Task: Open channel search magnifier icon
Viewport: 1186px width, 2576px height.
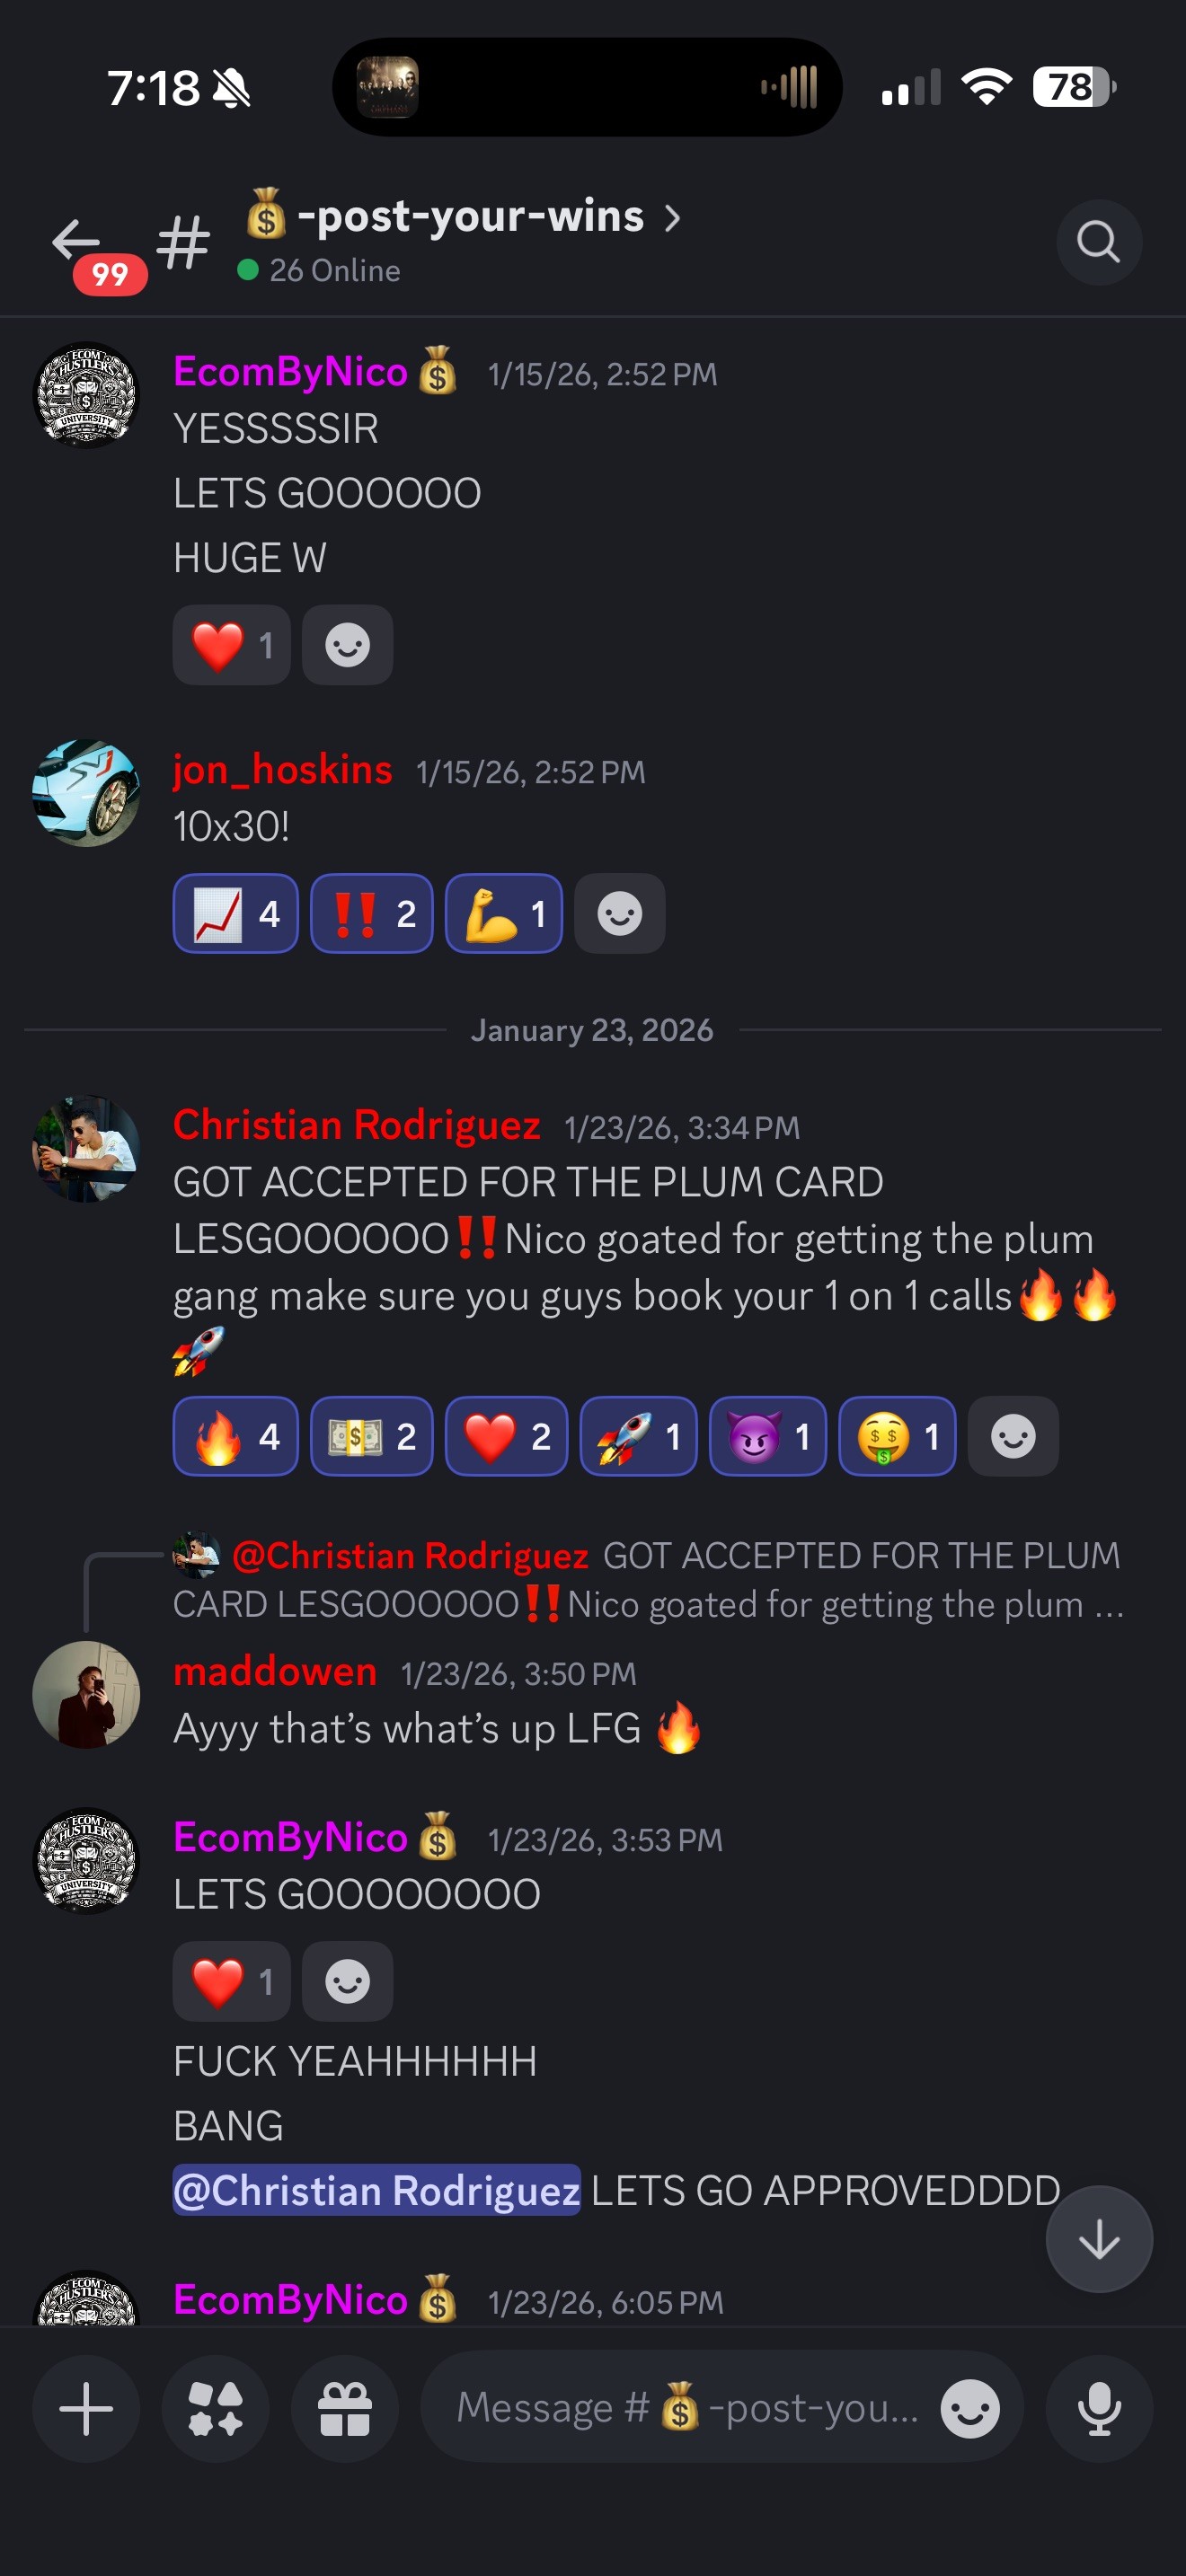Action: 1098,242
